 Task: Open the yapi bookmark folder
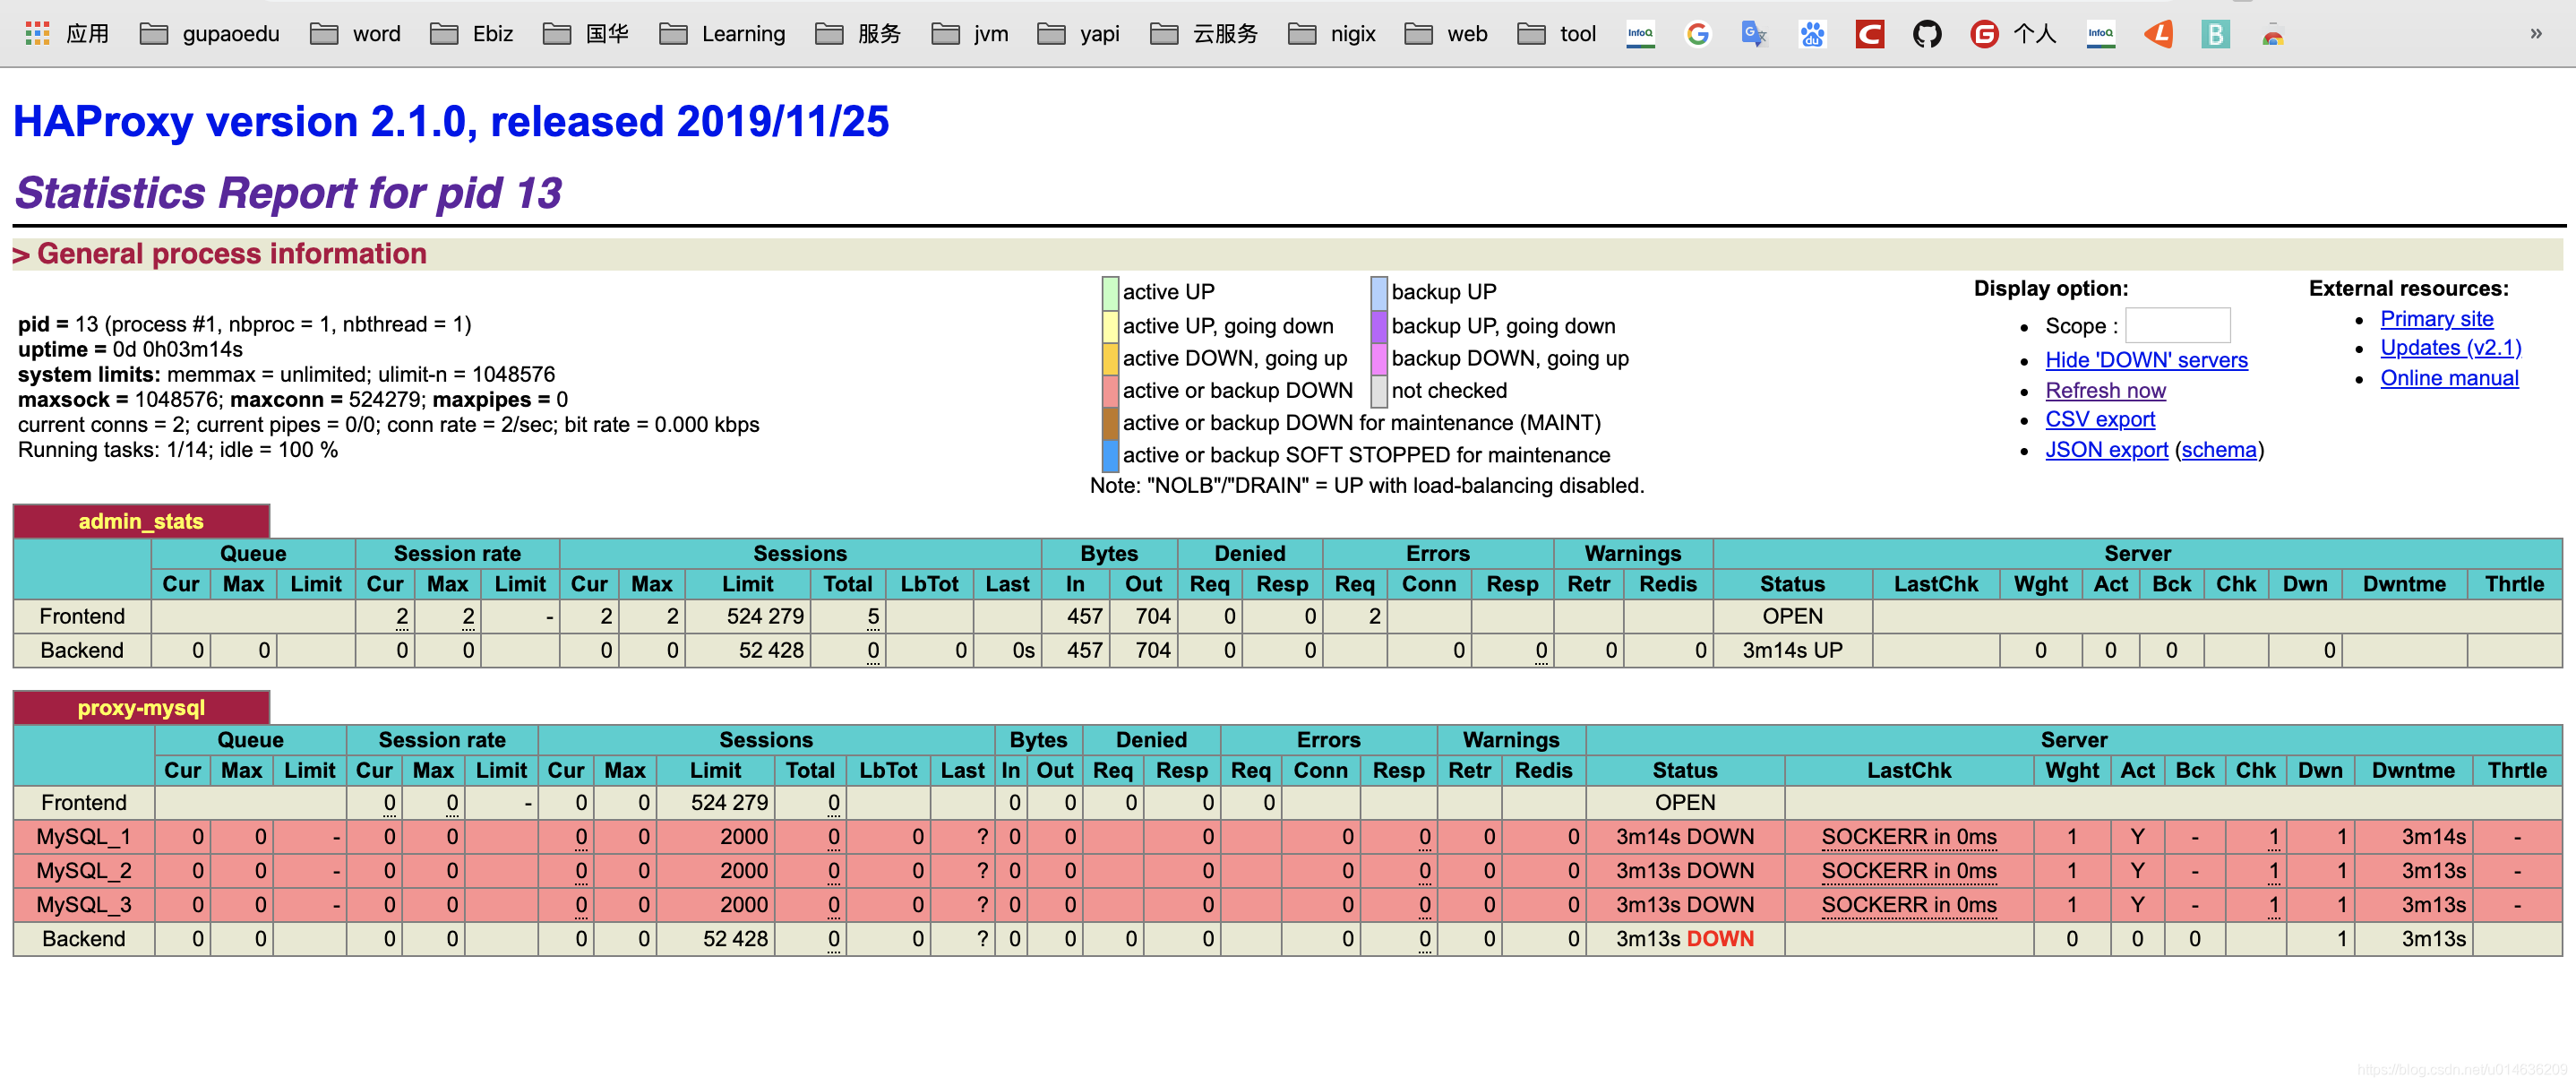pos(1078,34)
